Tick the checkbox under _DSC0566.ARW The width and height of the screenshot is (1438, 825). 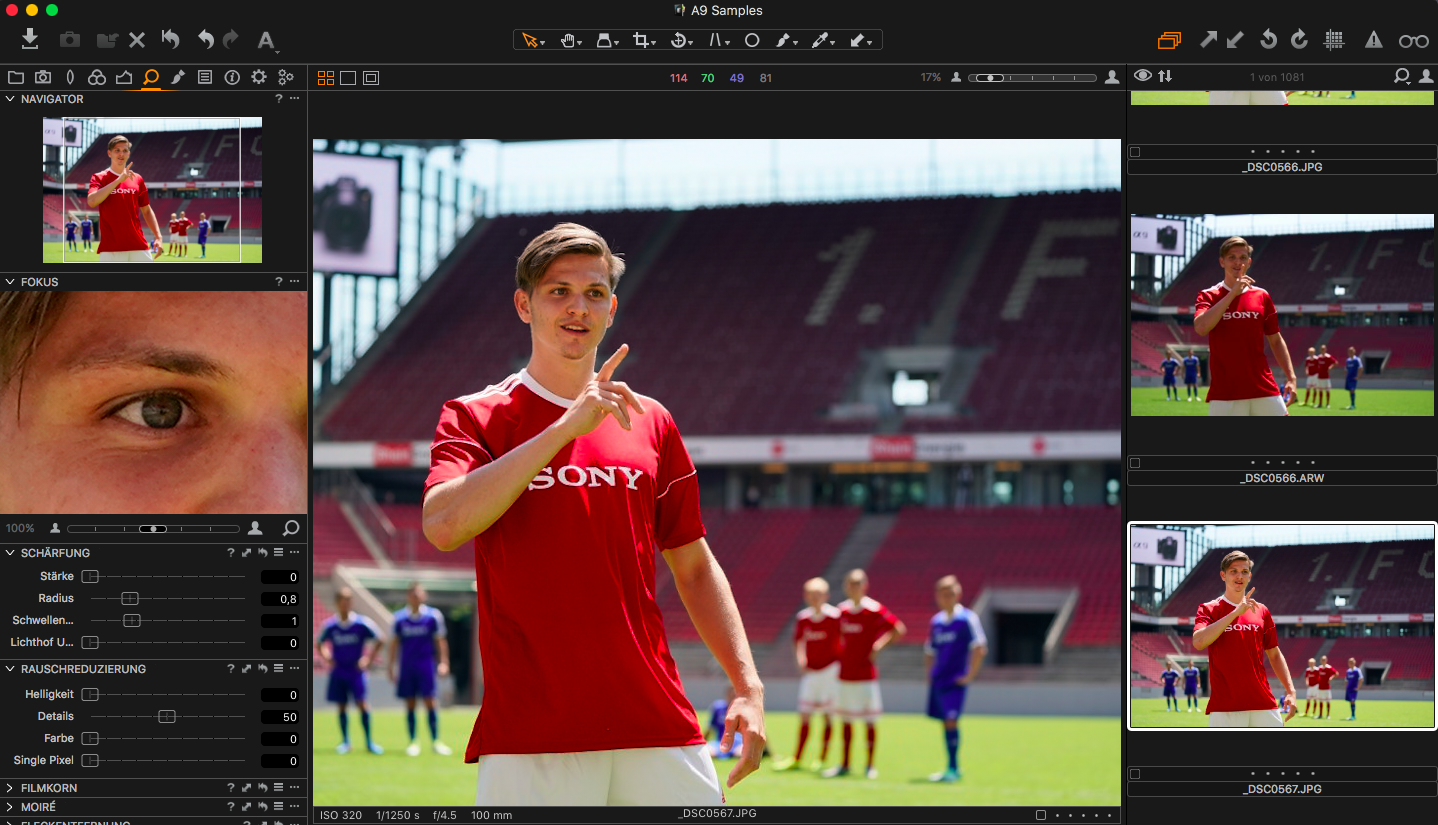[1135, 463]
